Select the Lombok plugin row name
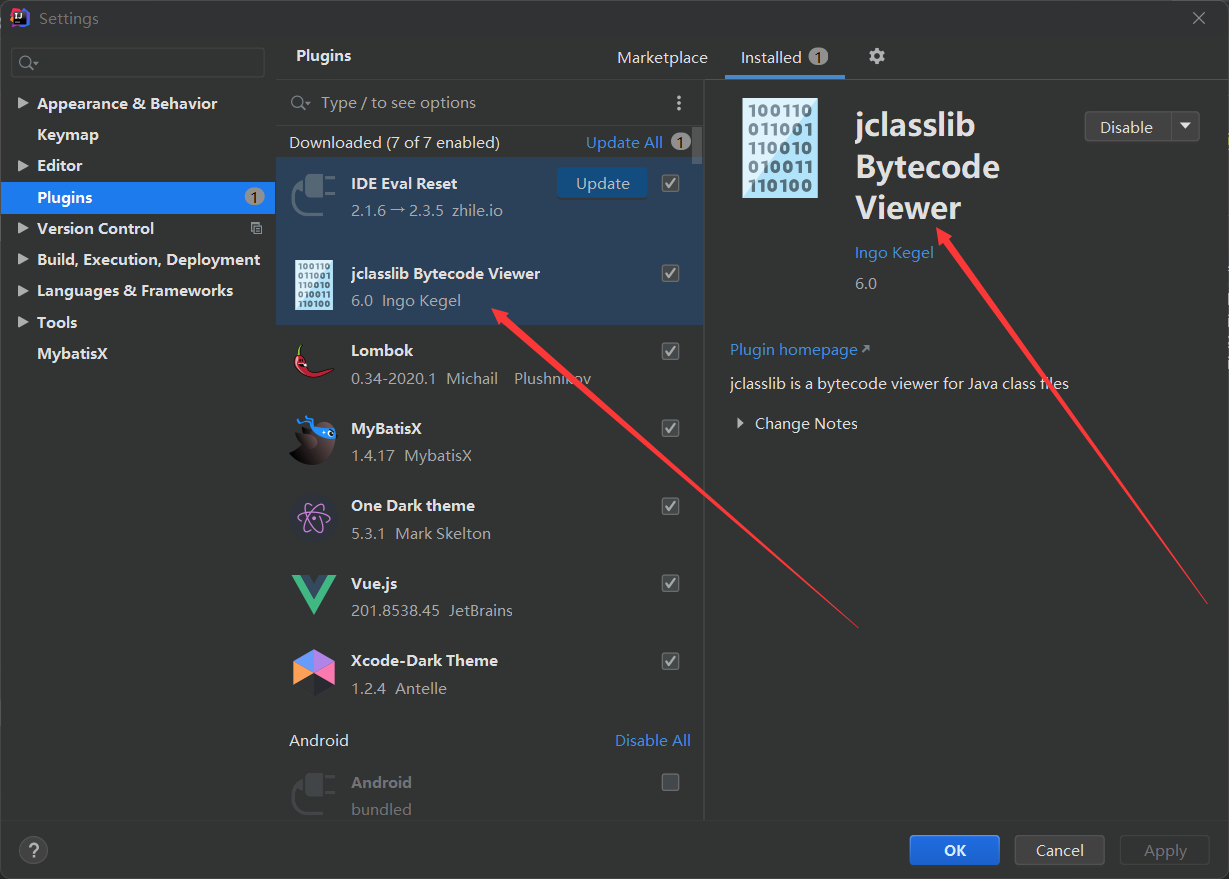The height and width of the screenshot is (879, 1229). (x=382, y=350)
